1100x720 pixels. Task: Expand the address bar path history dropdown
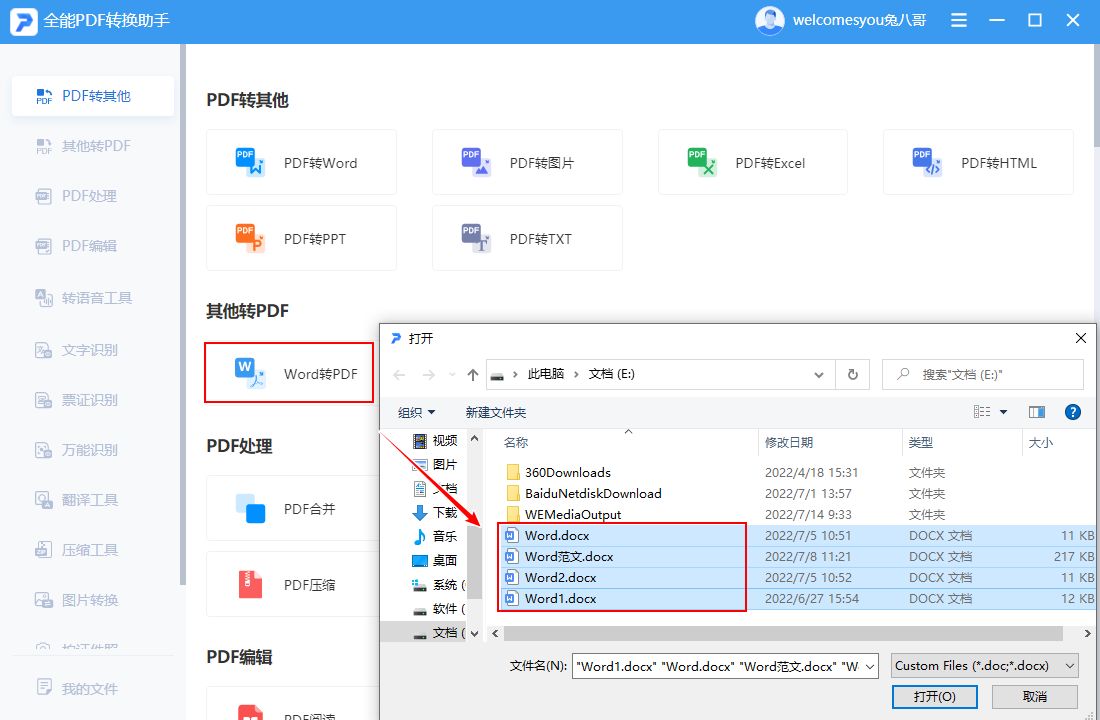(819, 374)
